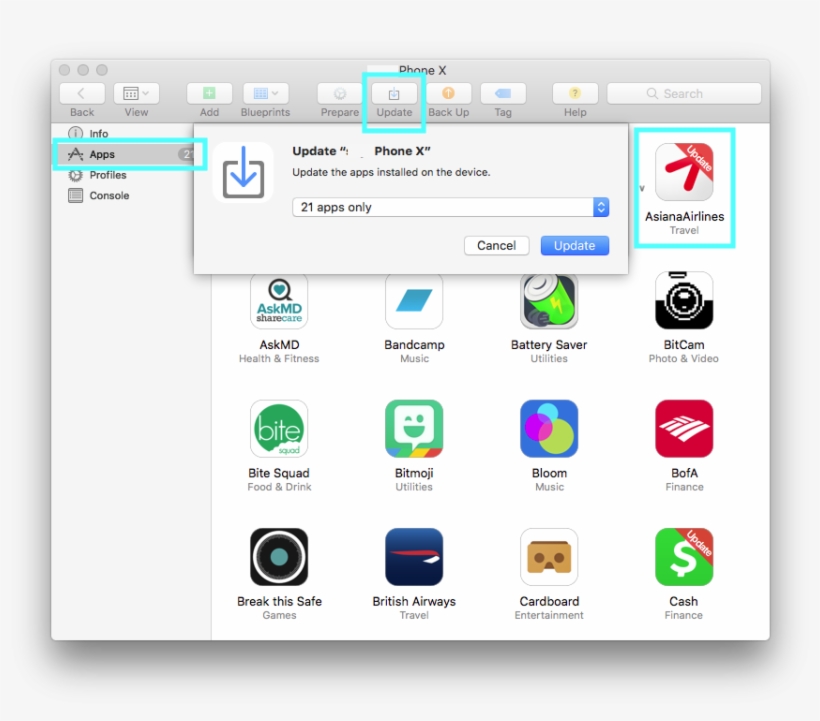Select the Cash app icon

(x=684, y=557)
